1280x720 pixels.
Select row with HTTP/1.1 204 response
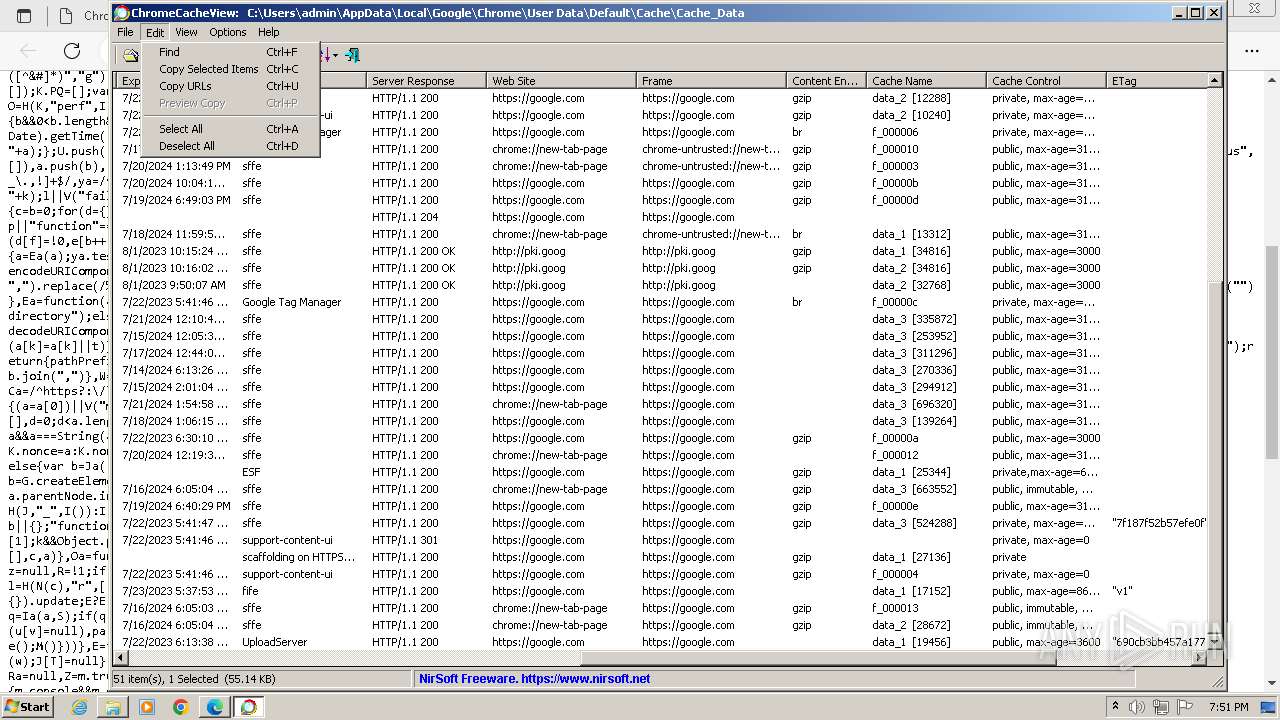tap(662, 217)
